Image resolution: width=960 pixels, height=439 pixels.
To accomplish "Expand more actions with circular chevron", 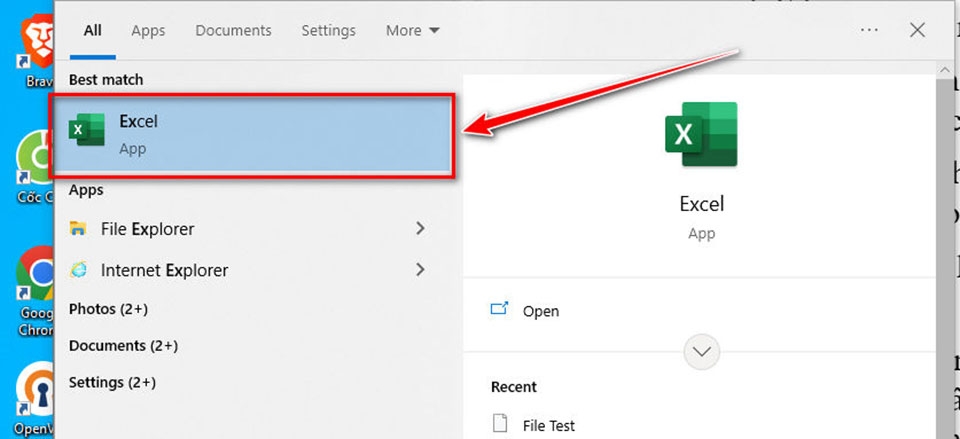I will tap(702, 351).
